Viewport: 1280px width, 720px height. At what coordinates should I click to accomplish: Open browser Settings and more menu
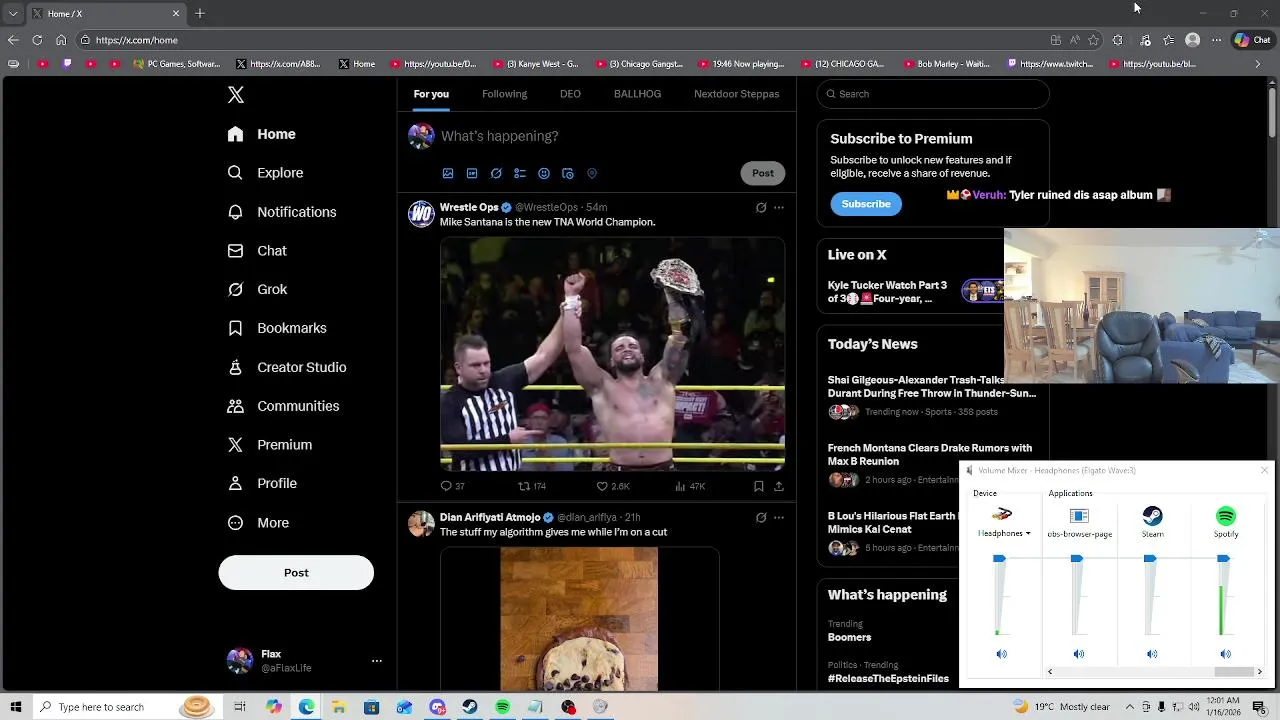pos(1216,40)
